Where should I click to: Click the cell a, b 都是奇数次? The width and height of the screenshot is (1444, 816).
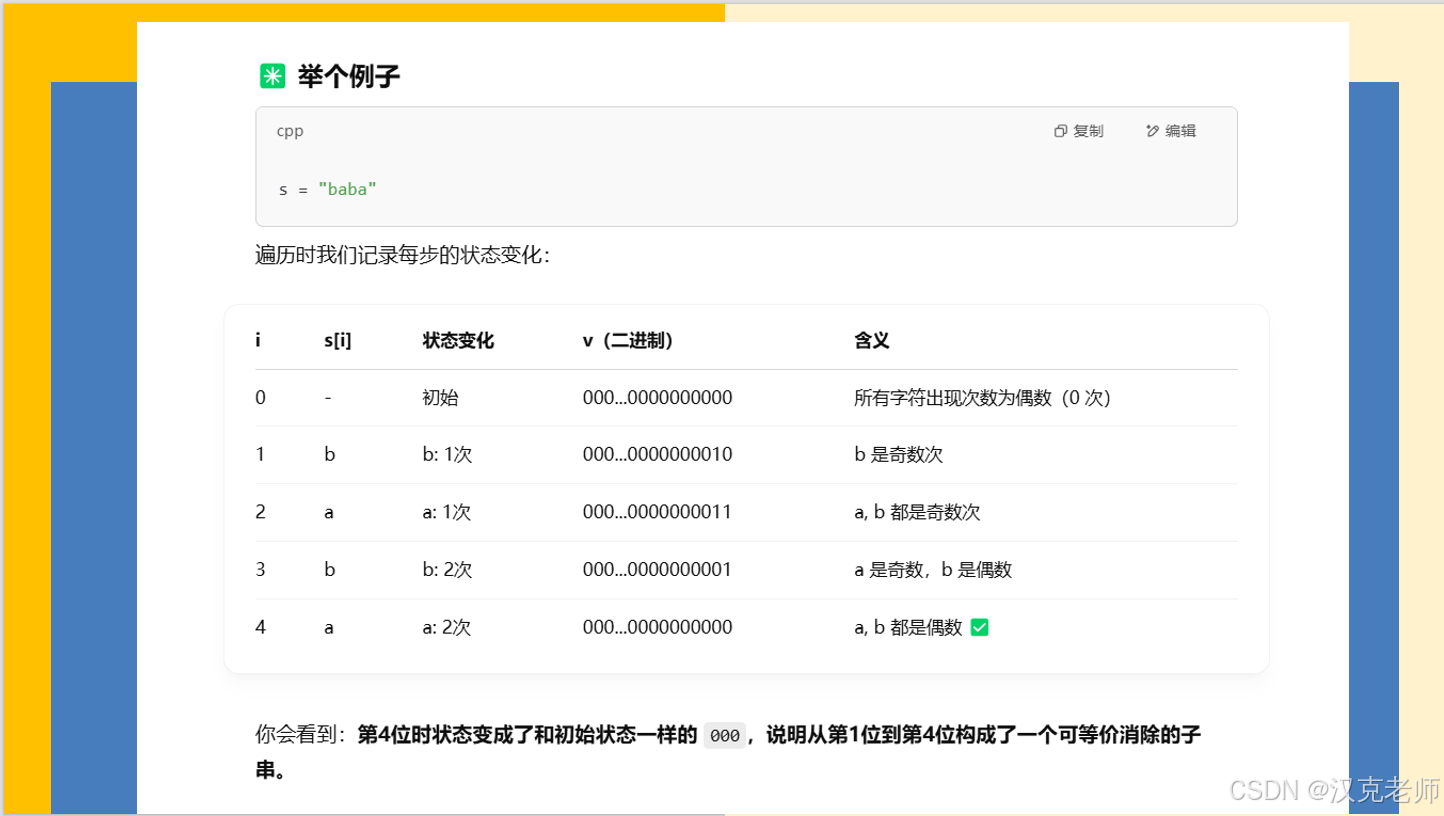tap(917, 512)
